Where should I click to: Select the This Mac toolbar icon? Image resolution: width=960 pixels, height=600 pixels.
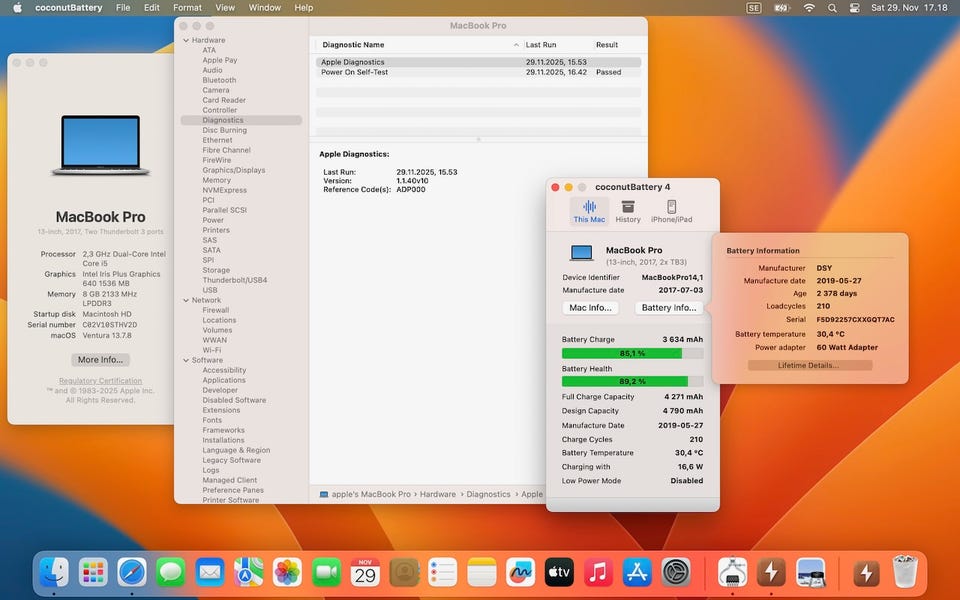tap(589, 212)
